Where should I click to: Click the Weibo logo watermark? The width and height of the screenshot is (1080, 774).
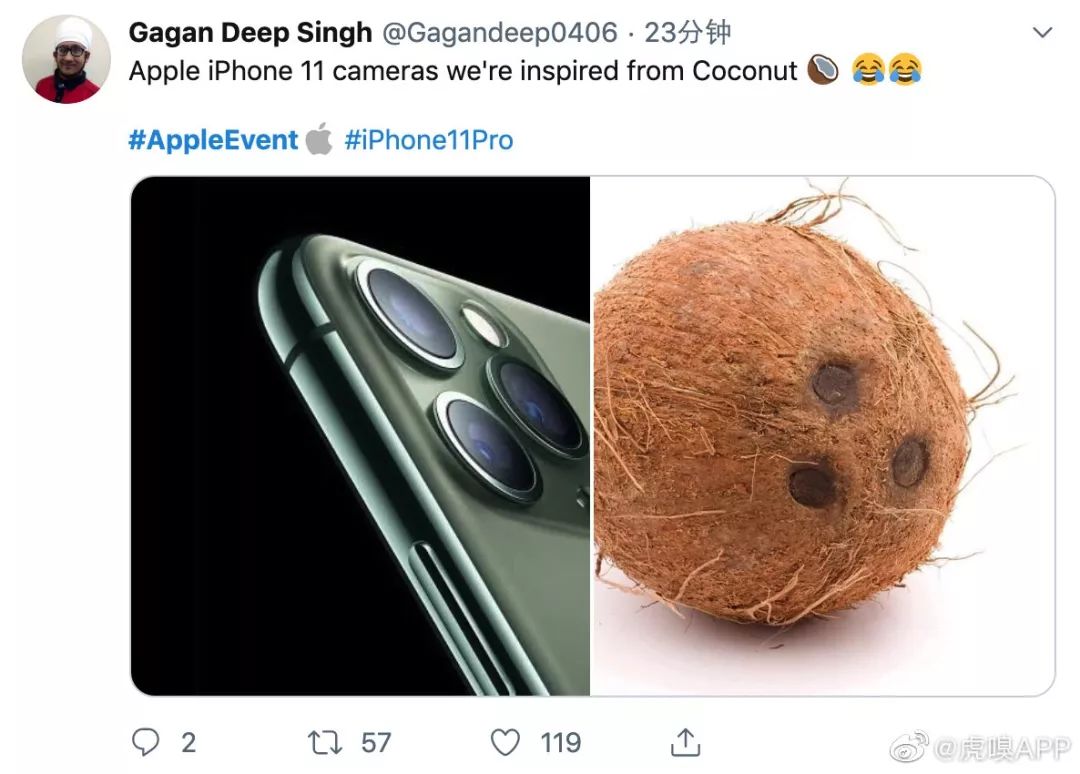[909, 746]
